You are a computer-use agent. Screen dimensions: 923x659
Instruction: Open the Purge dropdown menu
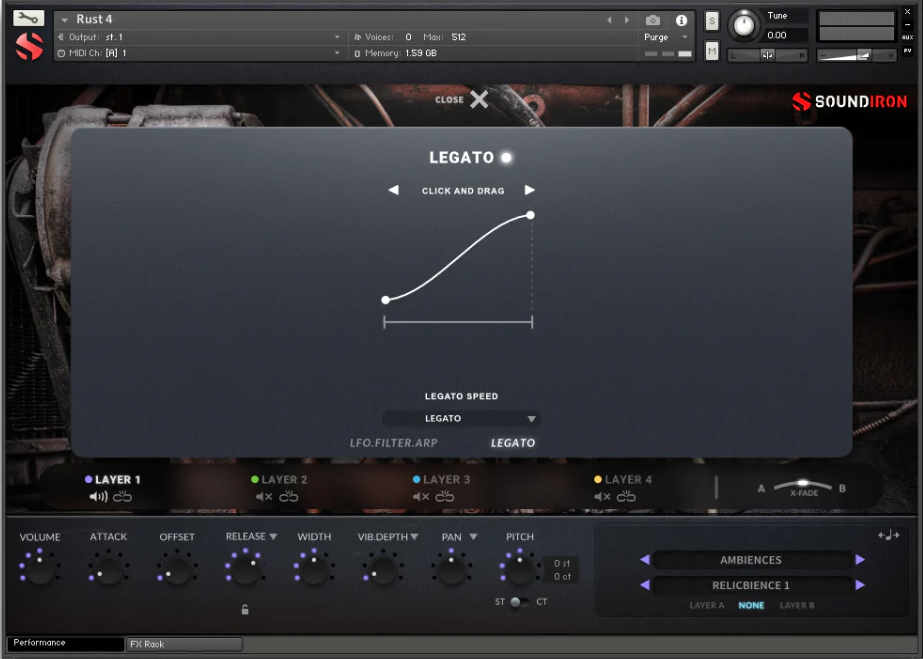tap(666, 37)
